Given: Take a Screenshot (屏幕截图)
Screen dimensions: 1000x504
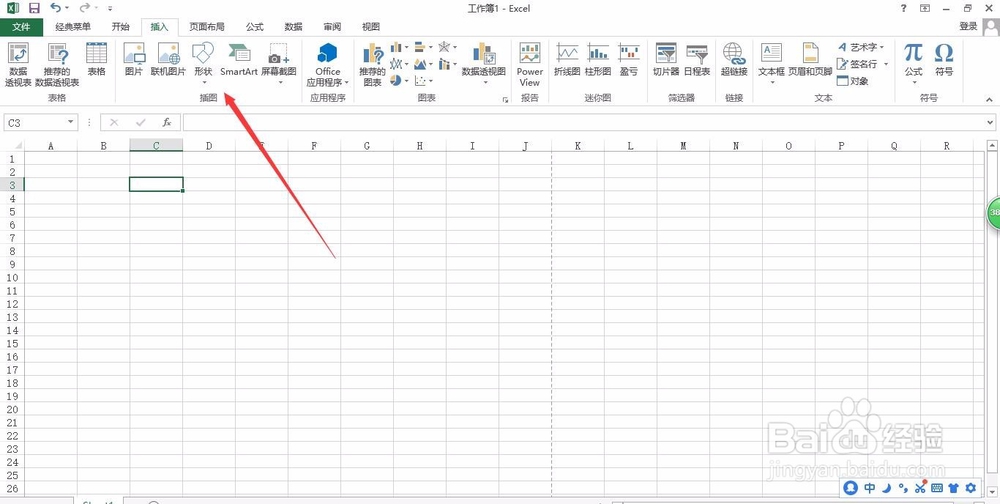Looking at the screenshot, I should tap(279, 64).
